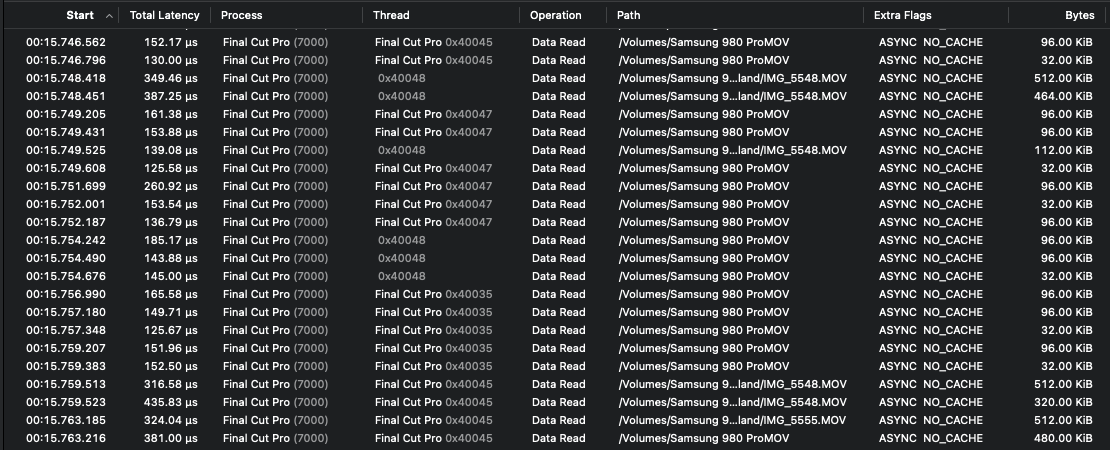
Task: Click the 320.00 KiB bytes cell
Action: (x=1064, y=402)
